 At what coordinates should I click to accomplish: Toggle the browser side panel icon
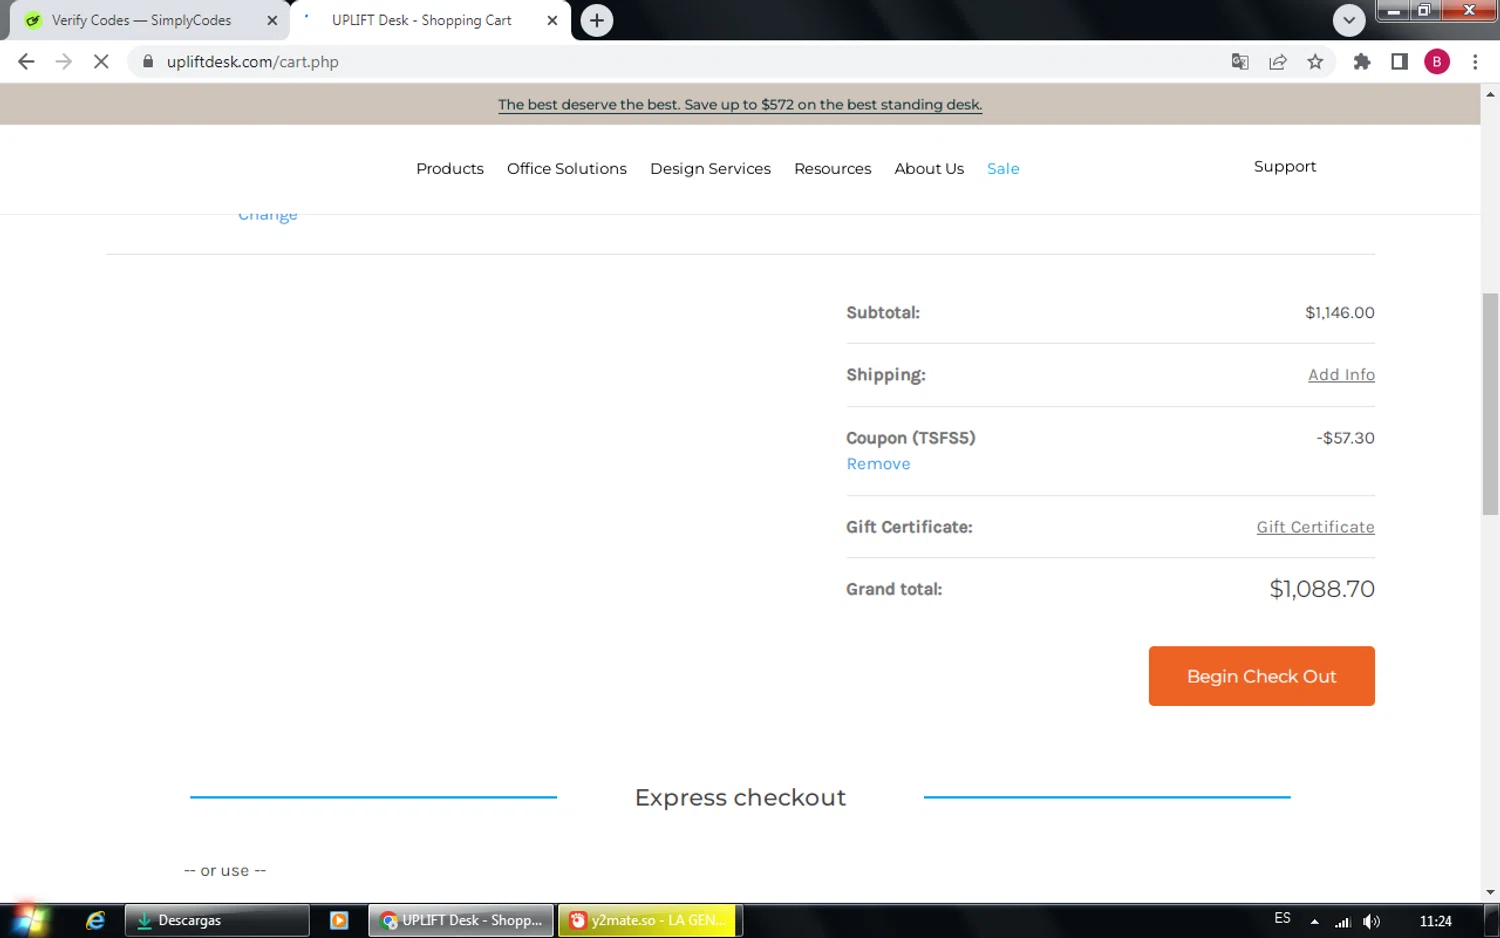coord(1399,62)
